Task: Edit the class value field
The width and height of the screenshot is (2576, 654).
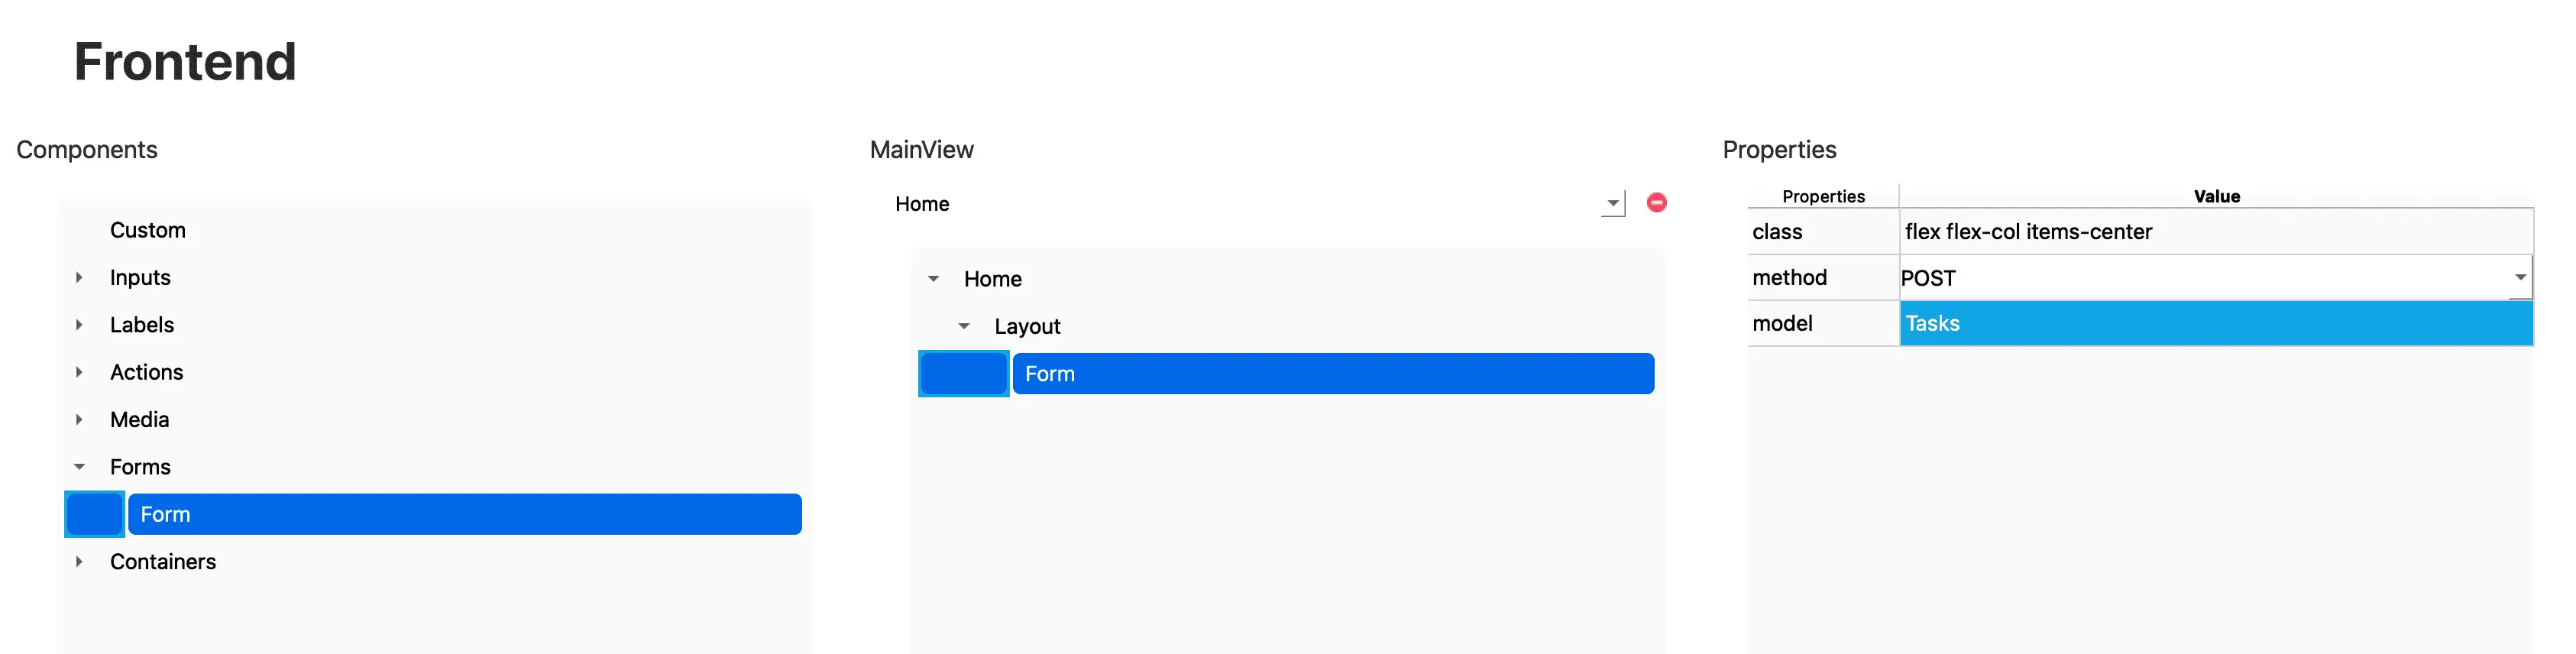Action: point(2216,231)
